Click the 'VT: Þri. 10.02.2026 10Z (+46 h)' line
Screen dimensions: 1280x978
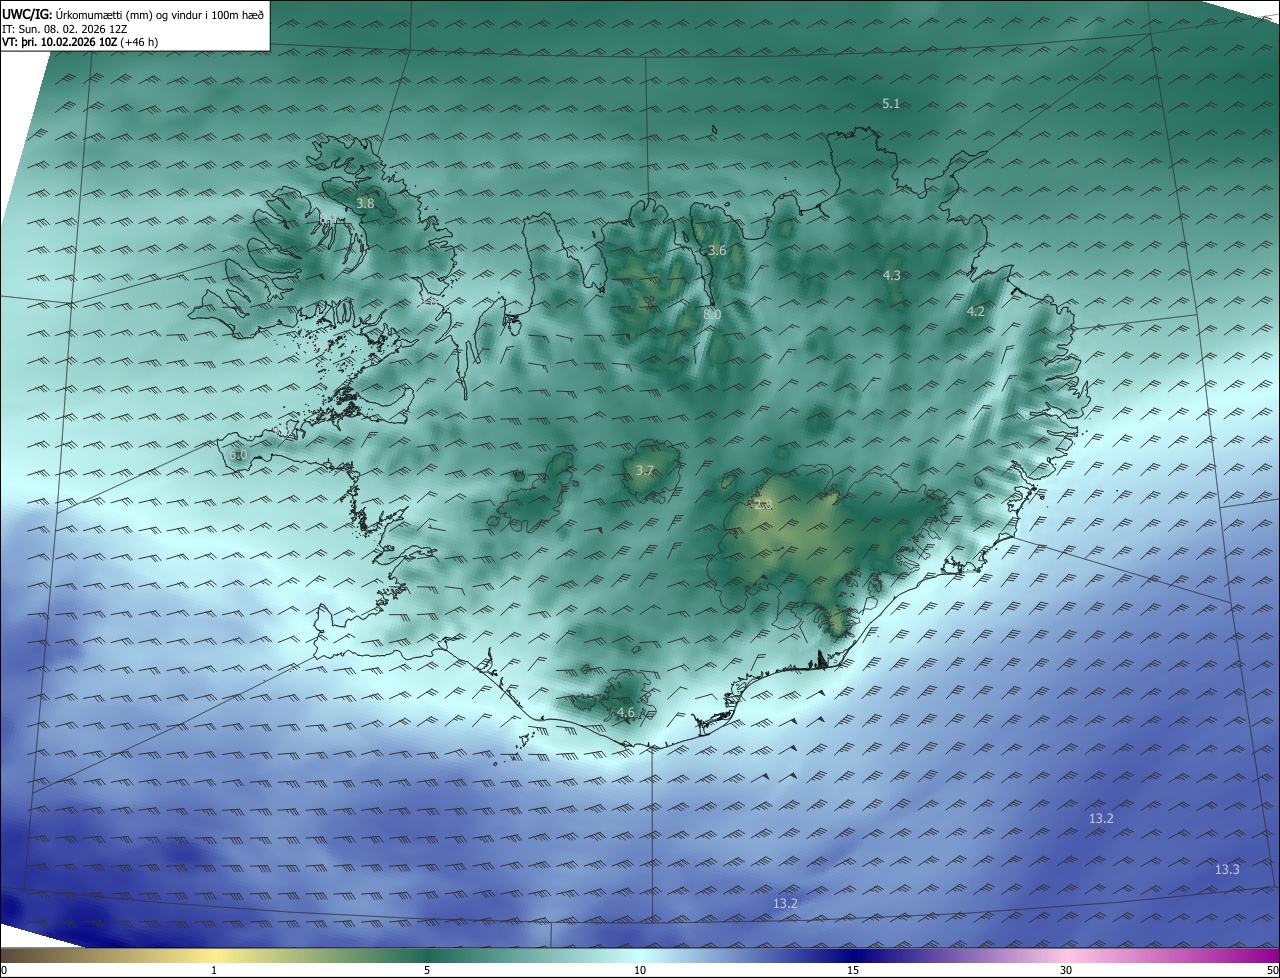[80, 42]
